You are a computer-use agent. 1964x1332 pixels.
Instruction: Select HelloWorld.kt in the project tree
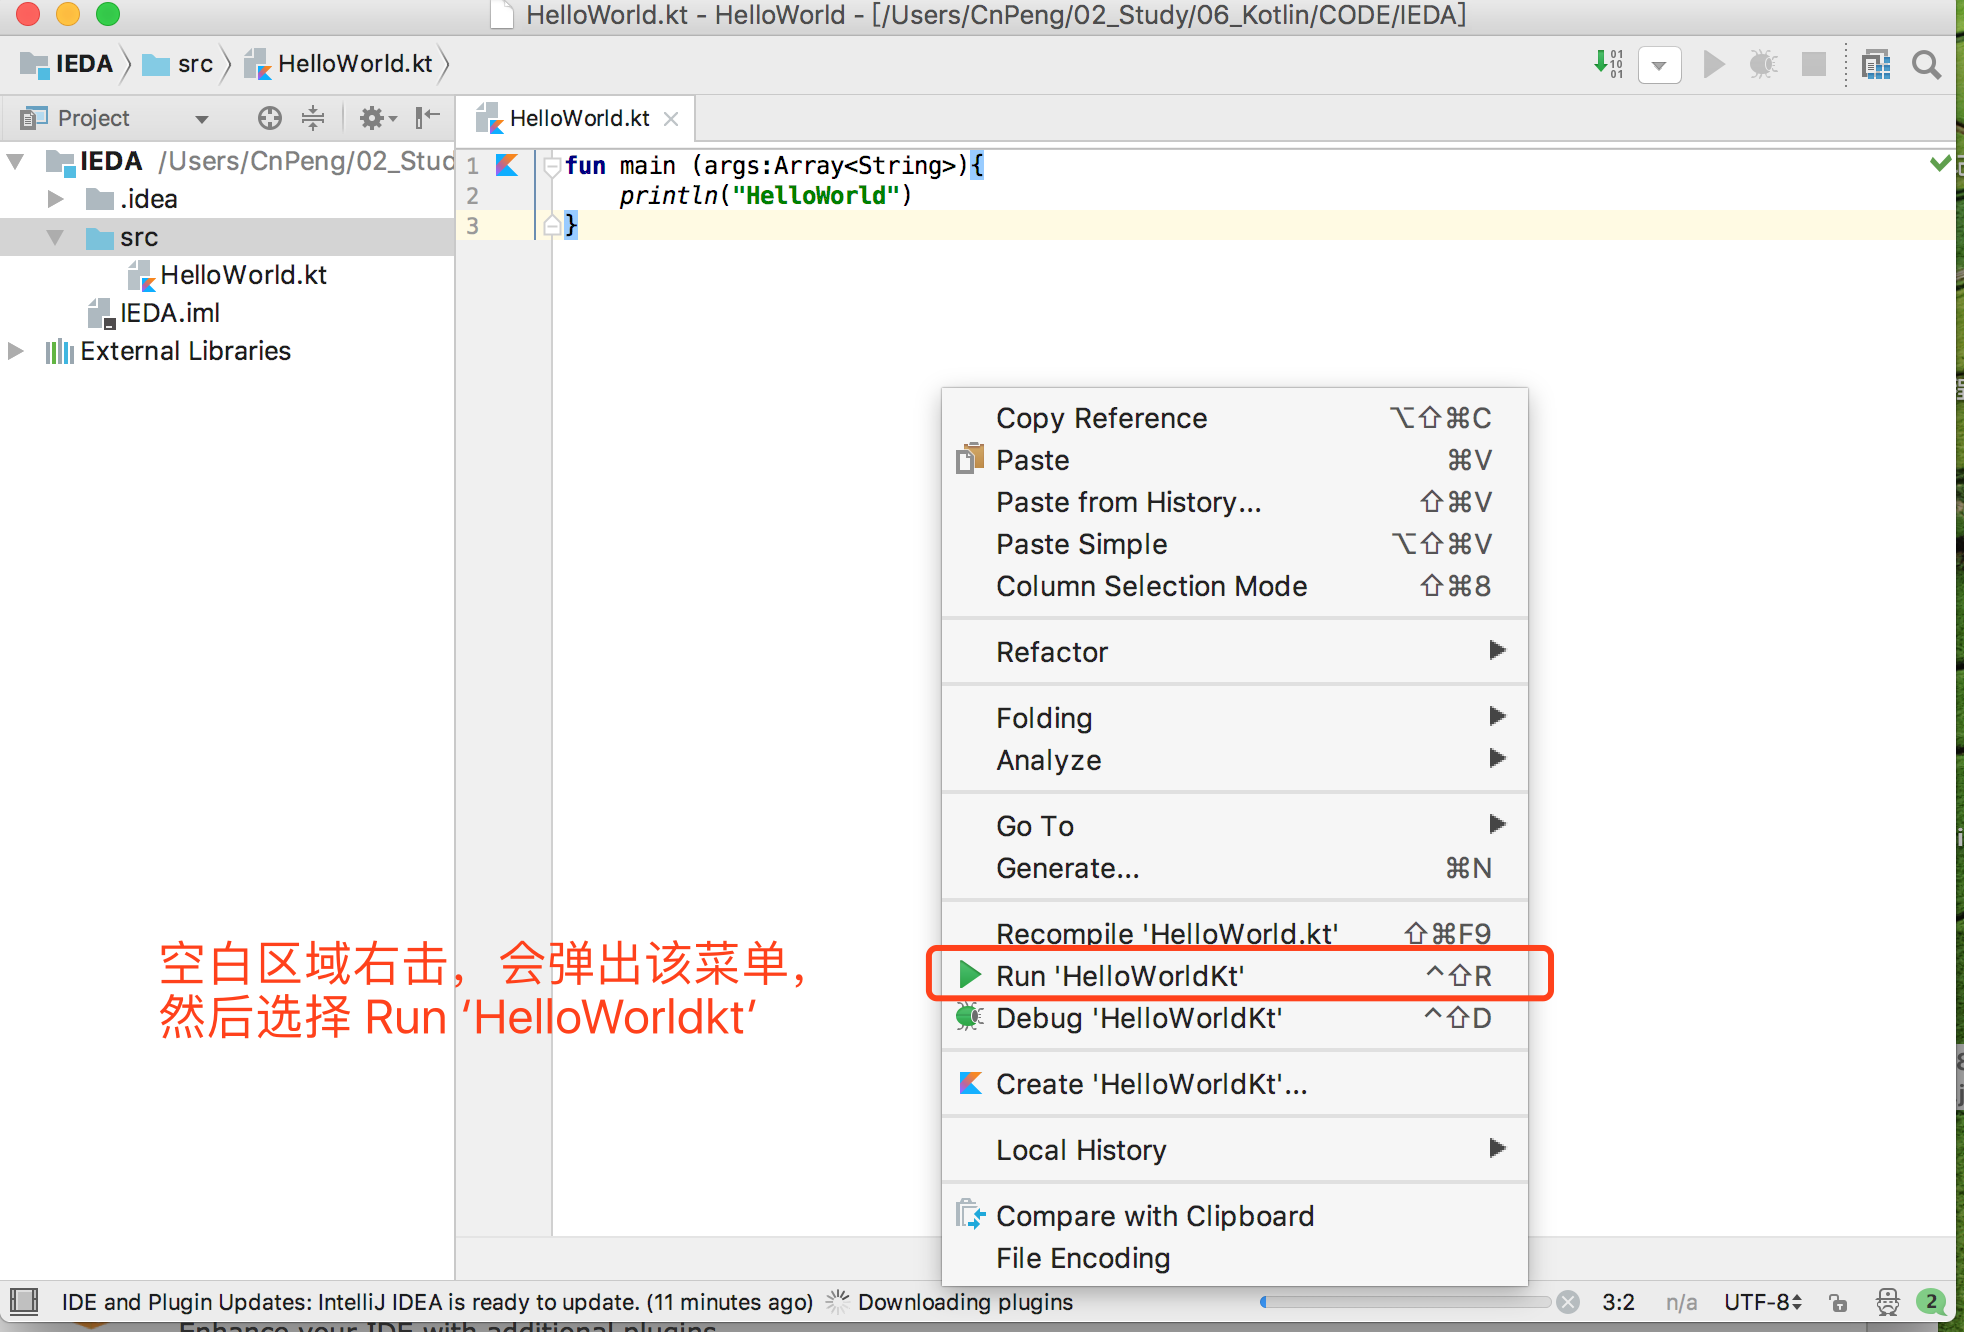(243, 275)
